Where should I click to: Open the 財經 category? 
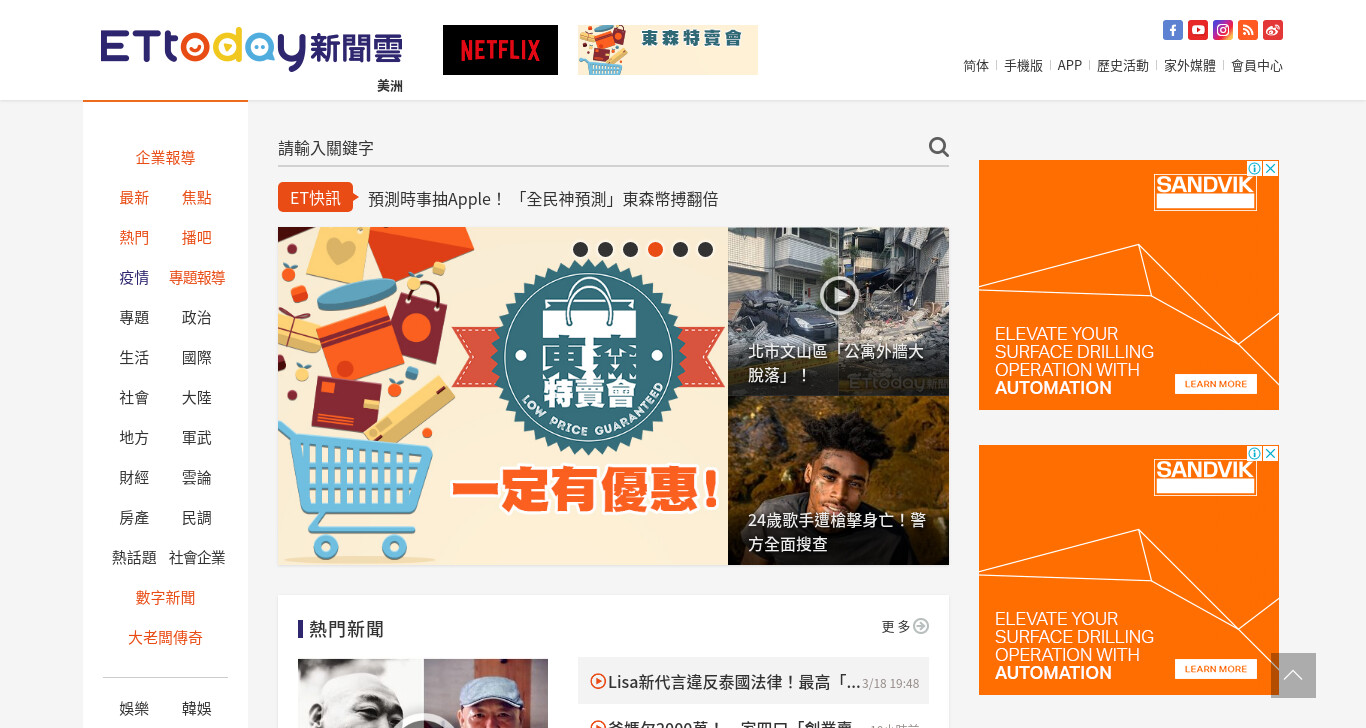(x=134, y=477)
